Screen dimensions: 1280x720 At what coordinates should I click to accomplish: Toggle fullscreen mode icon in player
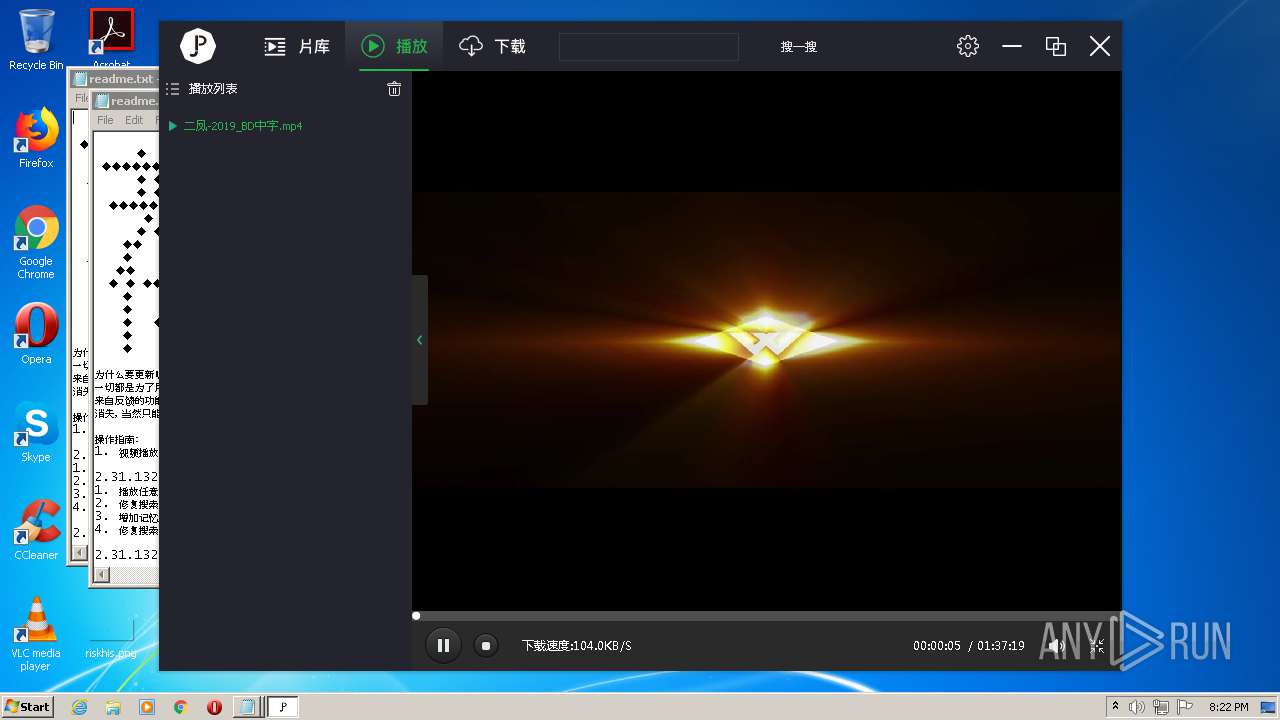(x=1097, y=646)
